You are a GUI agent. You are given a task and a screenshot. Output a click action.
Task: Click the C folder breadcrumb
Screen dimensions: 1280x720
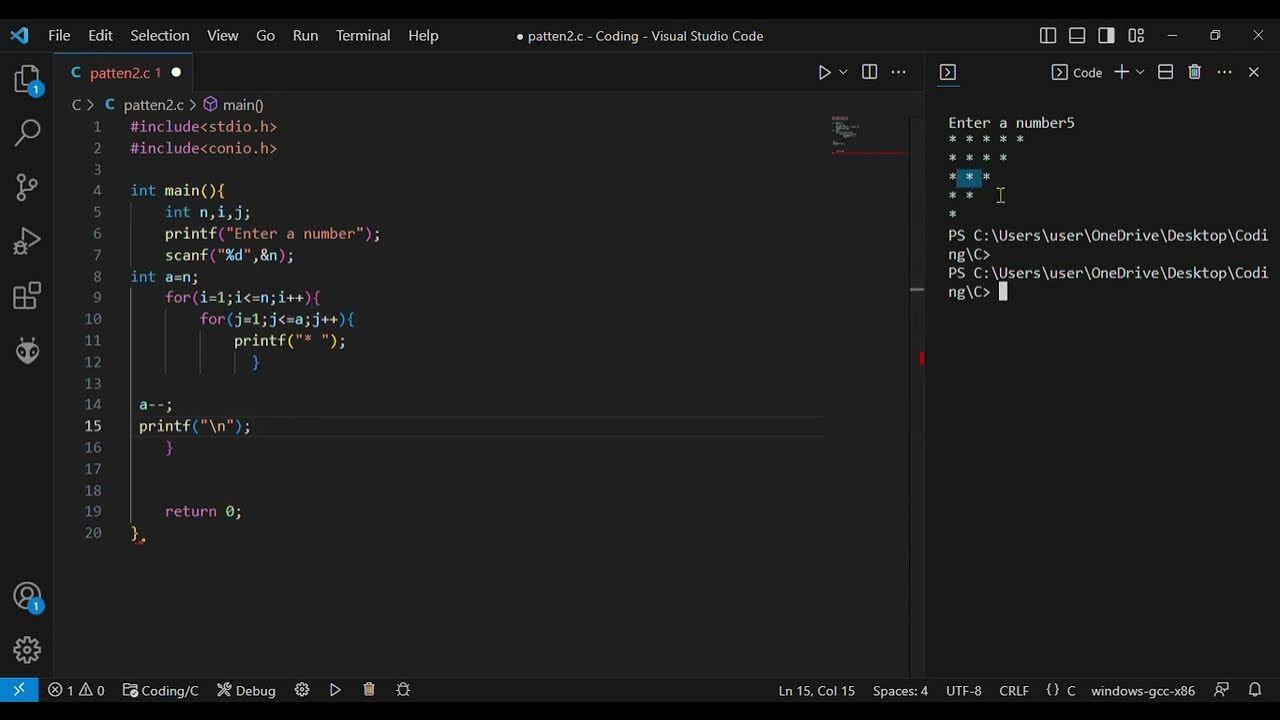pyautogui.click(x=76, y=104)
